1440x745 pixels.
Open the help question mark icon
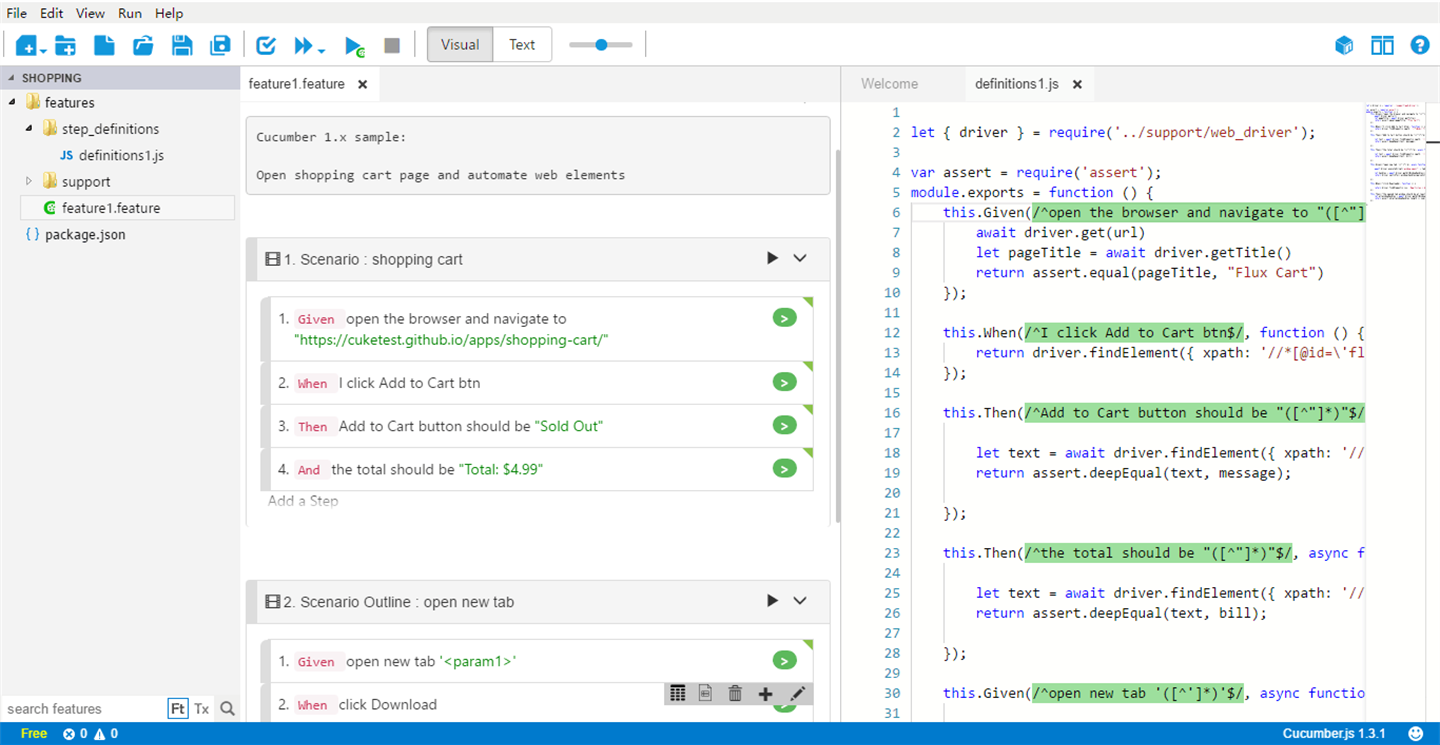click(1419, 45)
